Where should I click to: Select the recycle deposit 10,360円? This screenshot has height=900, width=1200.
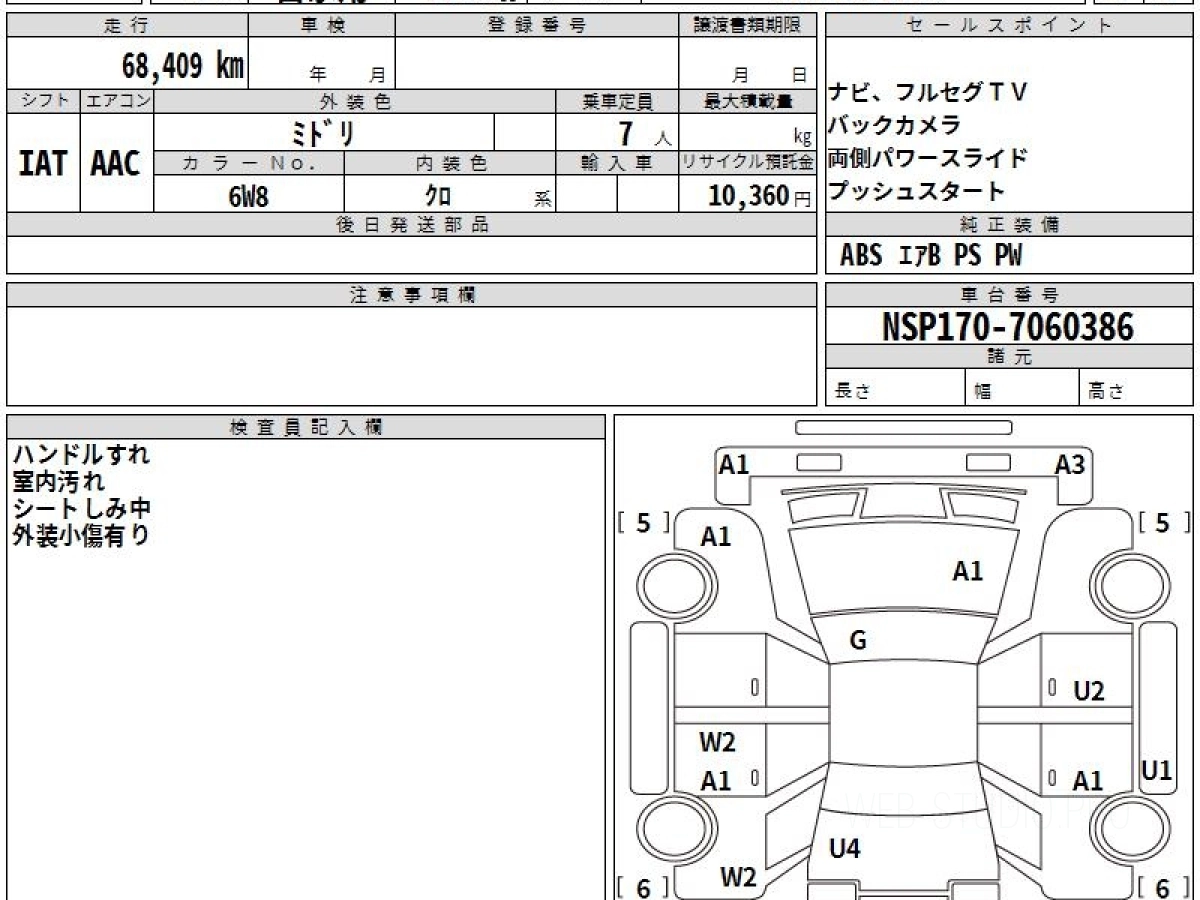point(760,196)
